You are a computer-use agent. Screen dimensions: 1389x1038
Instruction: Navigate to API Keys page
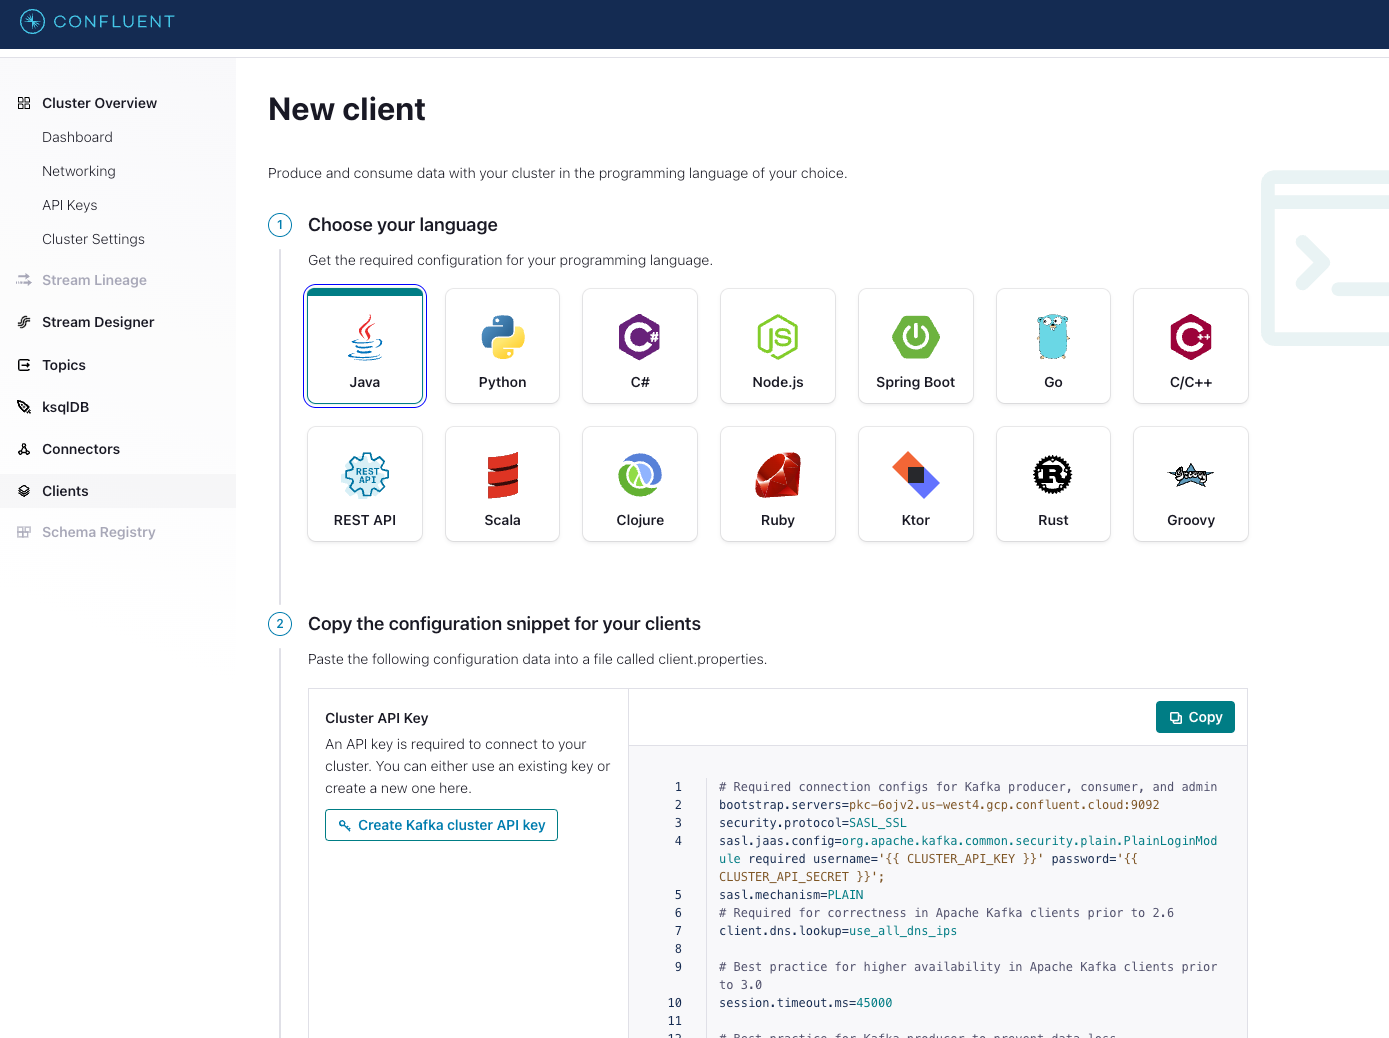coord(70,205)
